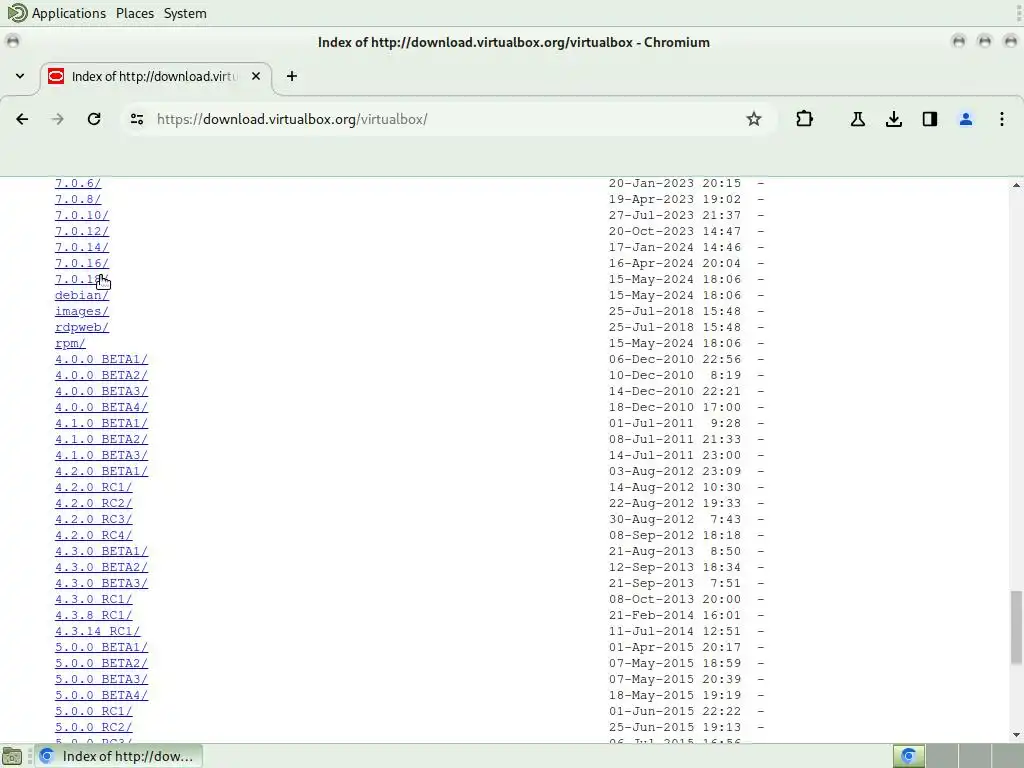Open the images/ directory link

pos(82,311)
